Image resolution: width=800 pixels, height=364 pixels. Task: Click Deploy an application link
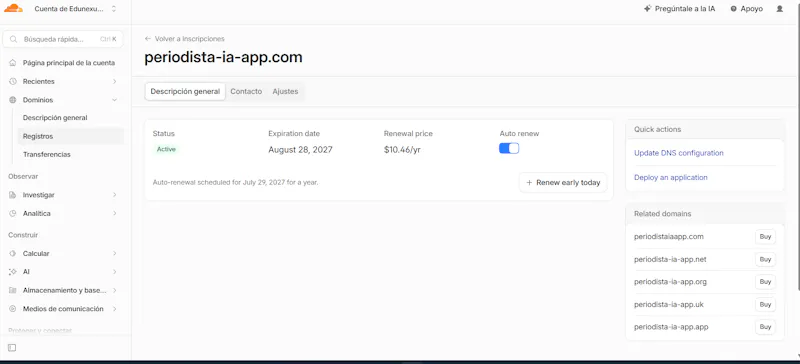click(670, 177)
